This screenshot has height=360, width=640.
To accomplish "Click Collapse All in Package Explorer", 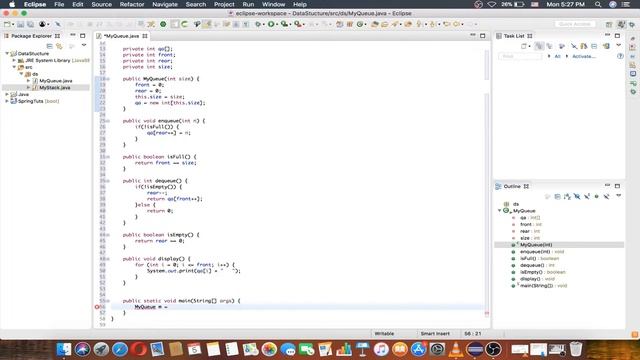I will coord(50,46).
